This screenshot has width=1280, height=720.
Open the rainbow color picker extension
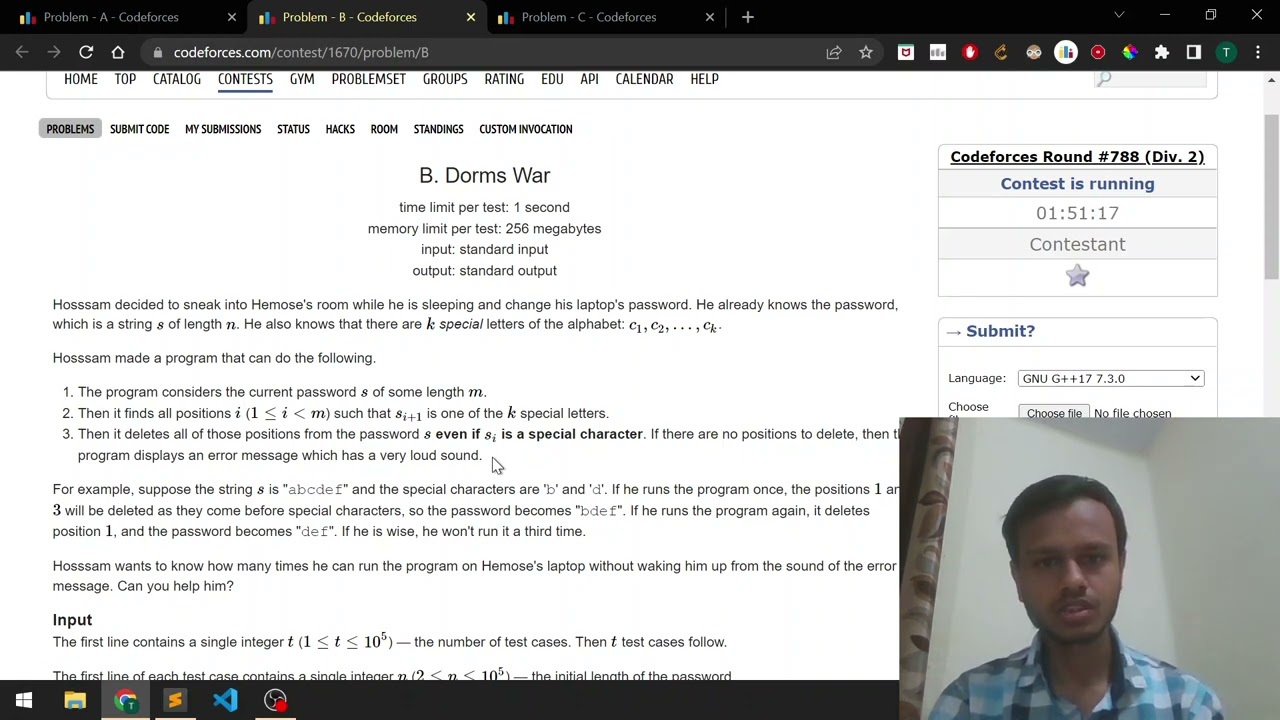[x=1130, y=52]
